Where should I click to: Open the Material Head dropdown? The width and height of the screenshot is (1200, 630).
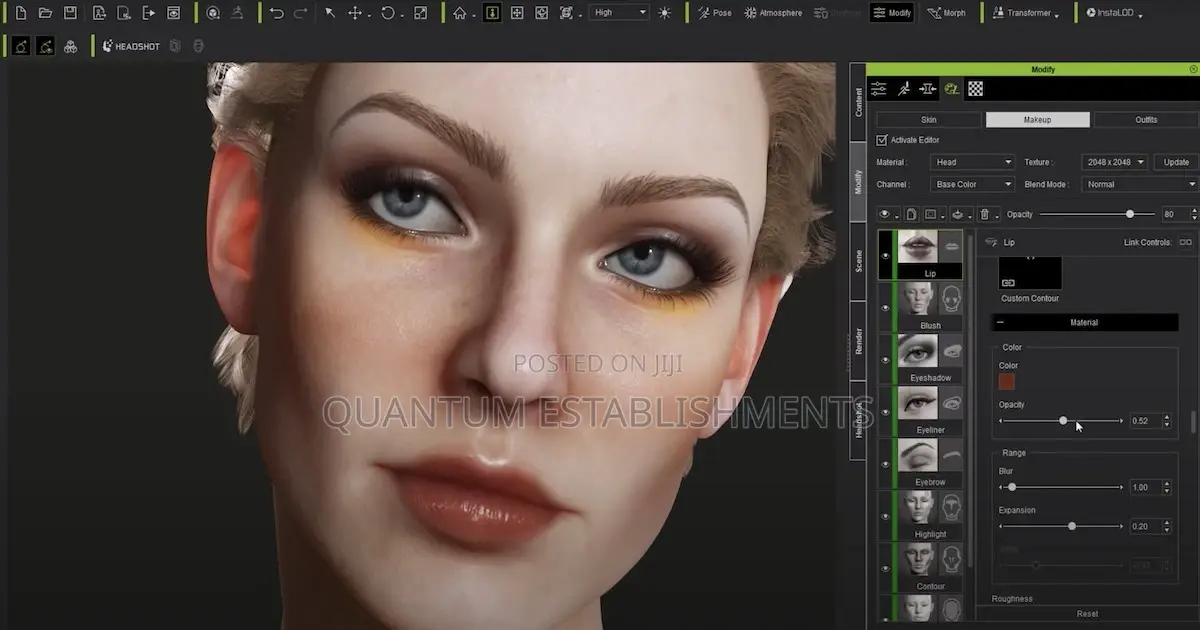[972, 162]
